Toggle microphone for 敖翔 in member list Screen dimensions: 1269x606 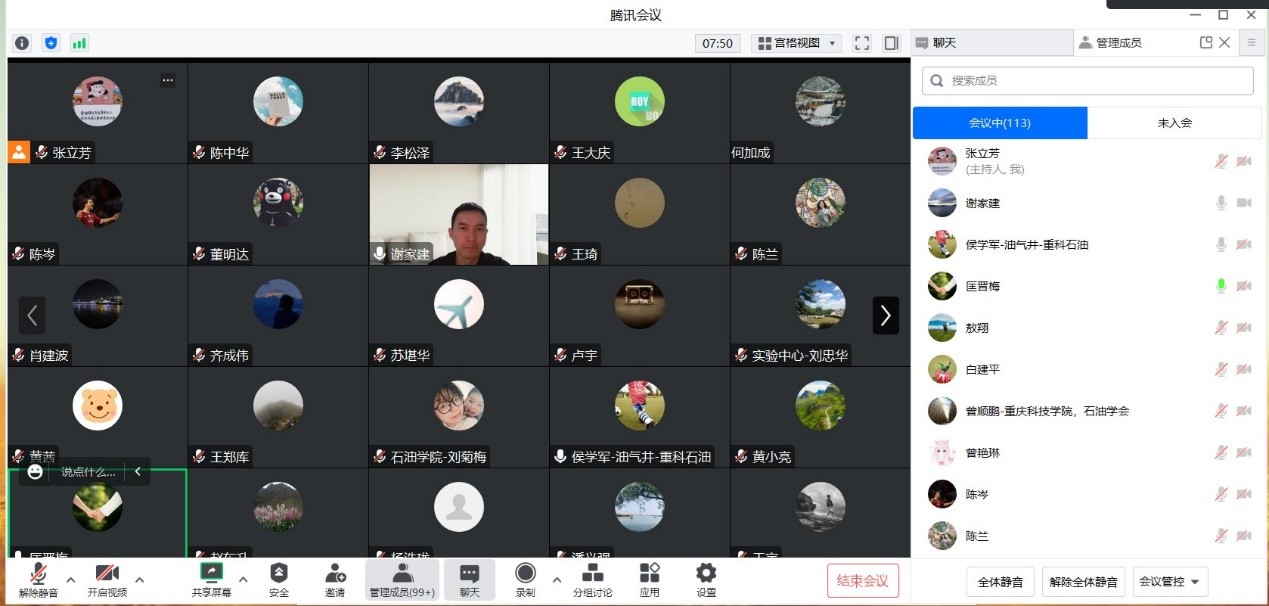point(1221,327)
